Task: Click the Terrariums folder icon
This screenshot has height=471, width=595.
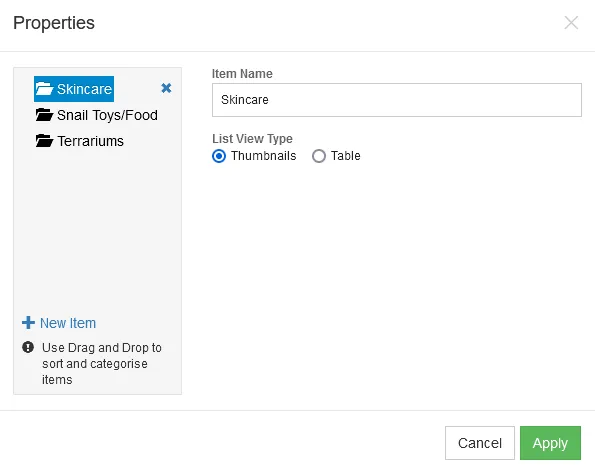Action: point(44,141)
